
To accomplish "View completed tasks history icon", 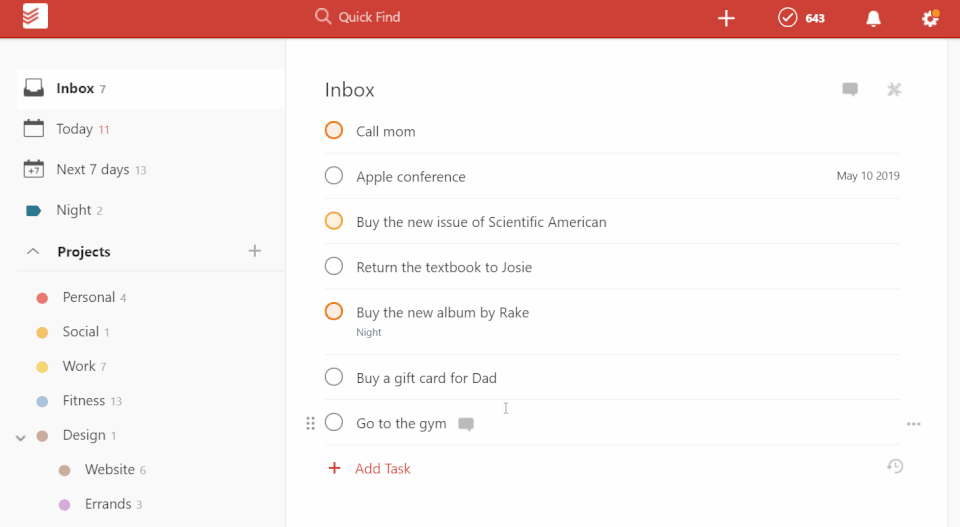I will pos(895,467).
